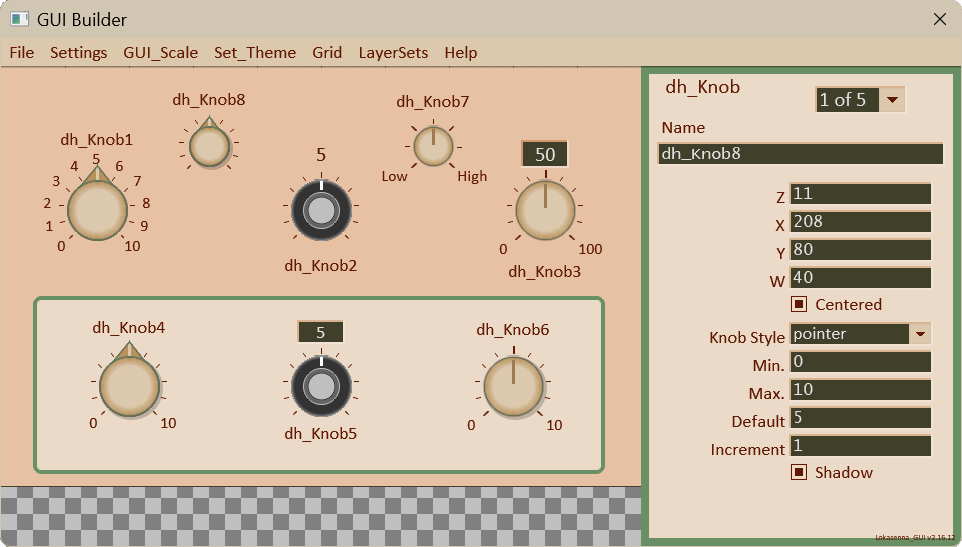Click the dh_Knob4 pointer knob
The image size is (962, 547).
(x=129, y=386)
